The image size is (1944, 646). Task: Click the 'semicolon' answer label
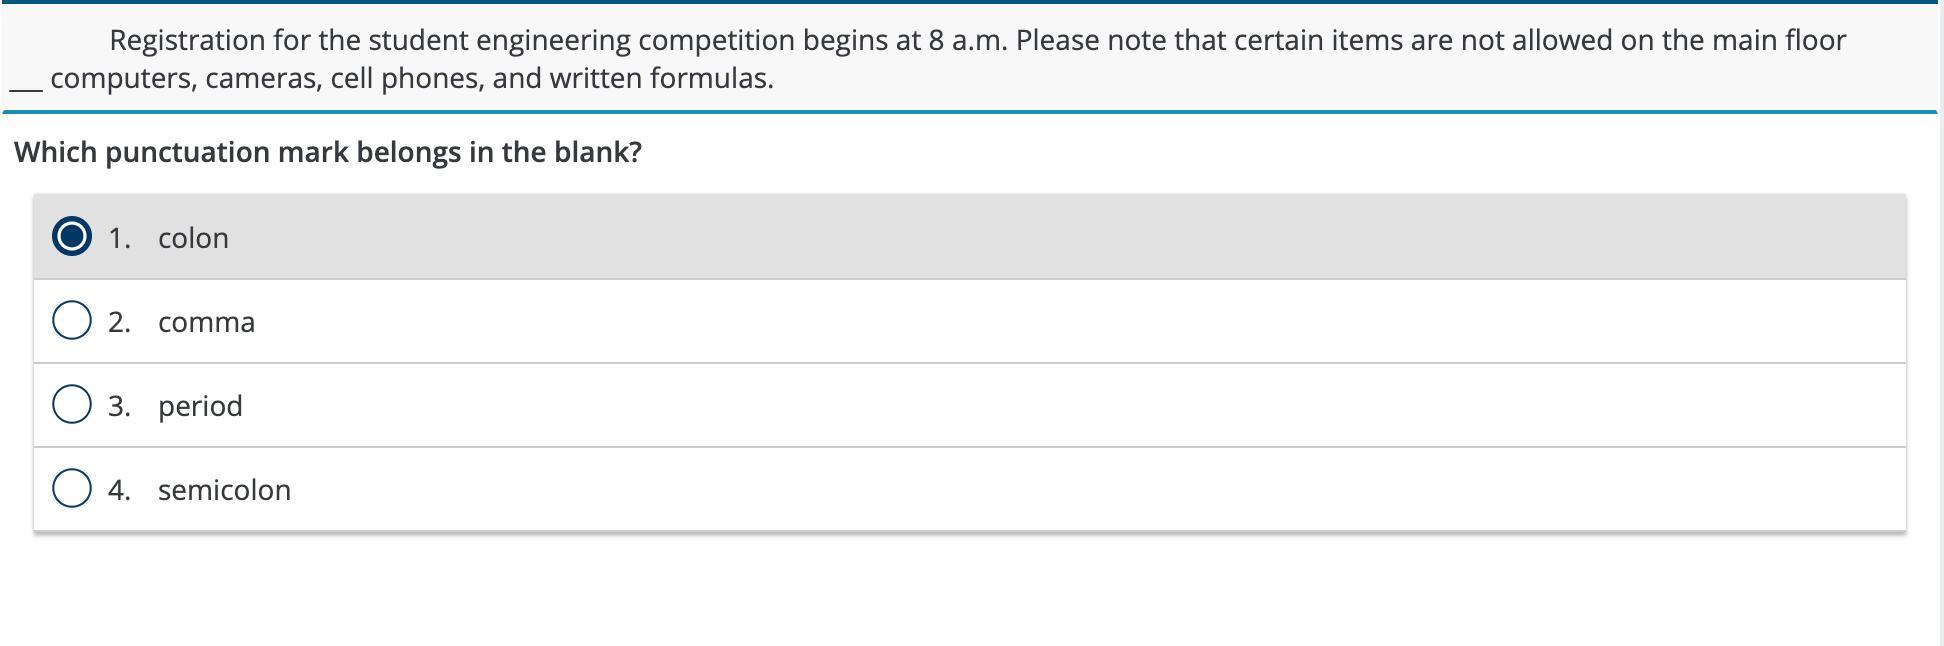224,490
